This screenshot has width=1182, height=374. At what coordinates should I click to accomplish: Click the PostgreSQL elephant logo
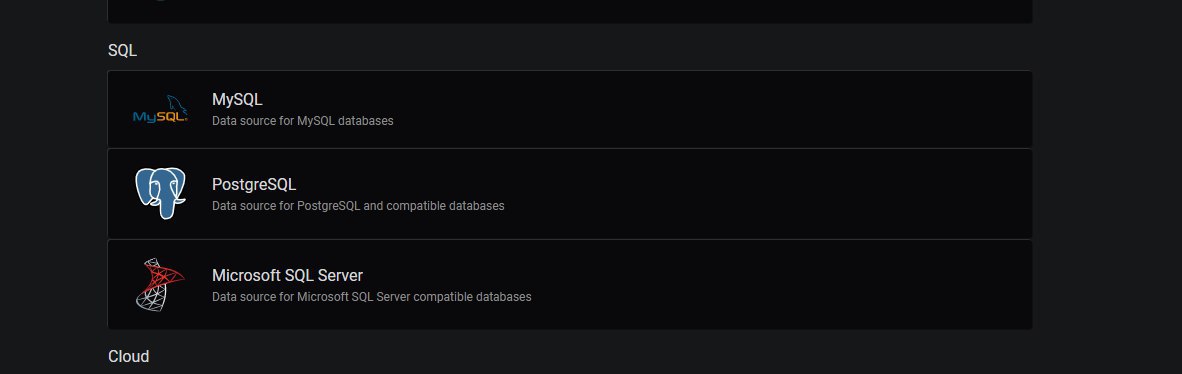pyautogui.click(x=160, y=193)
